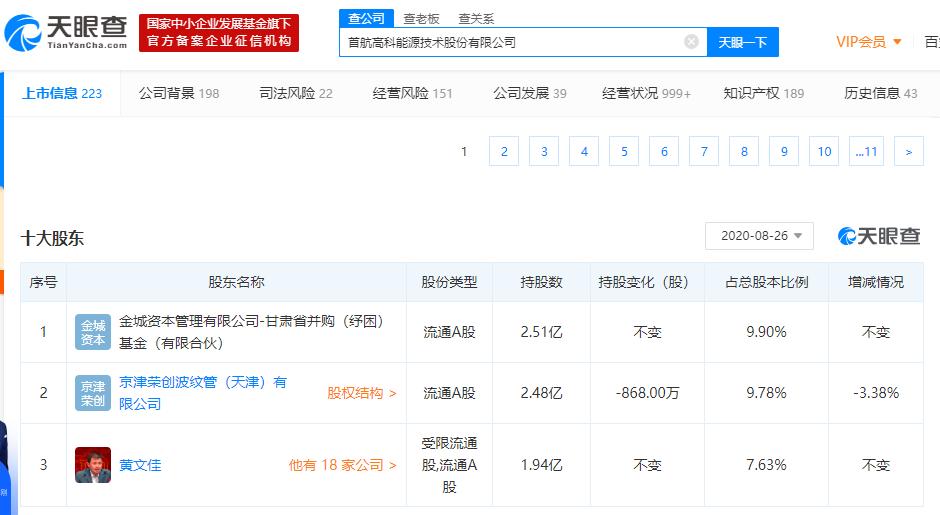
Task: Go to page 4
Action: point(584,151)
